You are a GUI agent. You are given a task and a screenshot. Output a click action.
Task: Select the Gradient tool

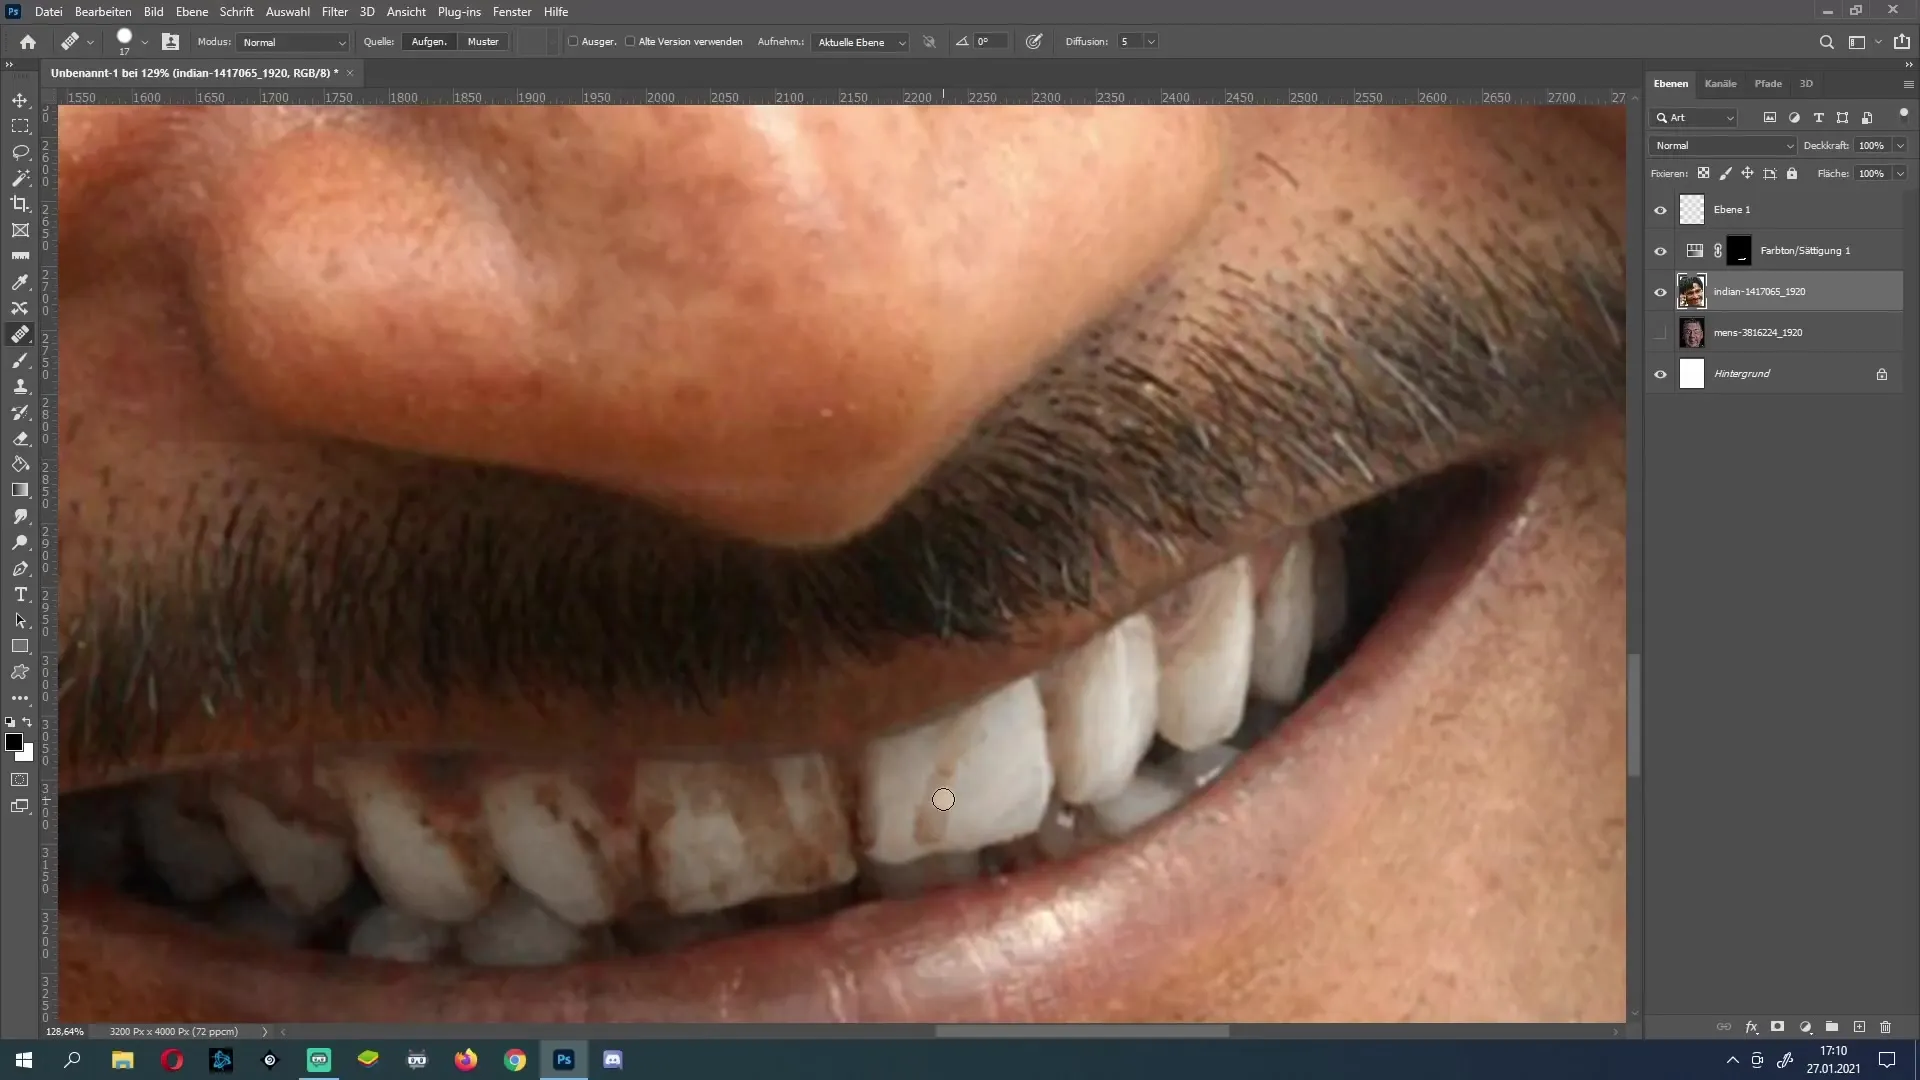[x=20, y=491]
